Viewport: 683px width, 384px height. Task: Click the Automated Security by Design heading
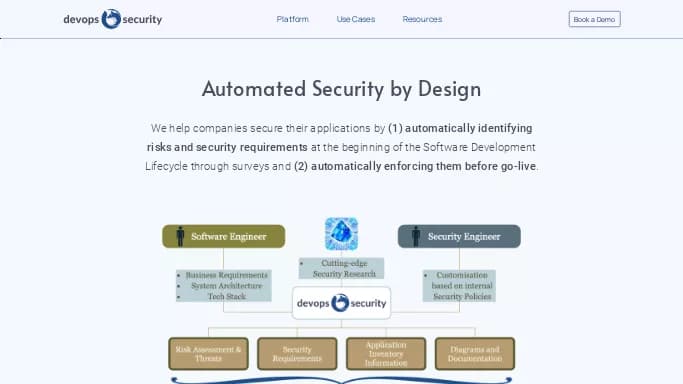click(x=342, y=89)
